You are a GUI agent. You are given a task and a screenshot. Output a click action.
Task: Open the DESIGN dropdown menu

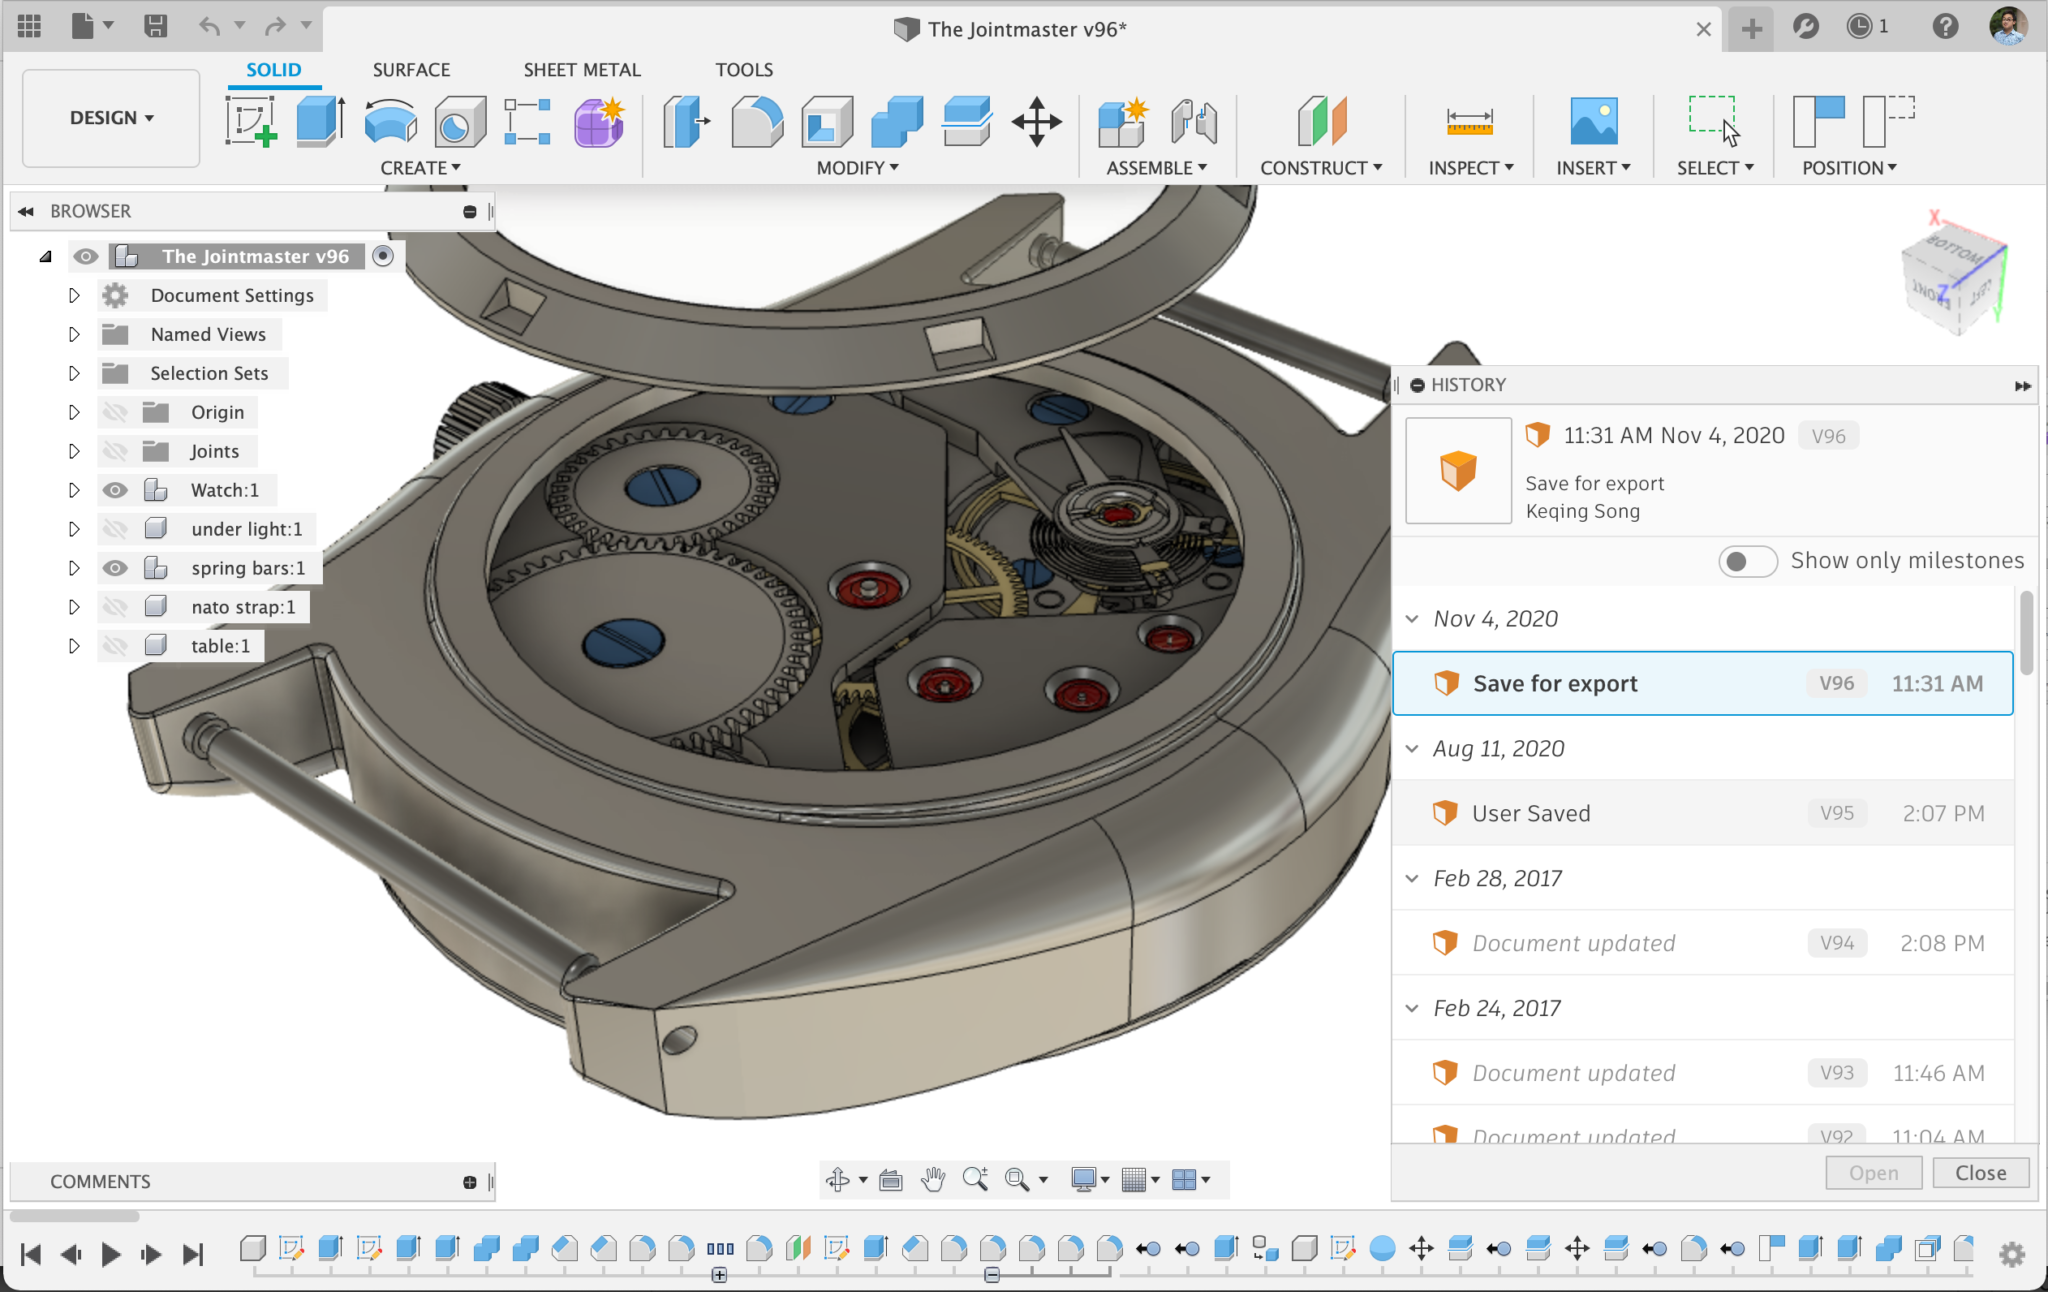pyautogui.click(x=110, y=117)
